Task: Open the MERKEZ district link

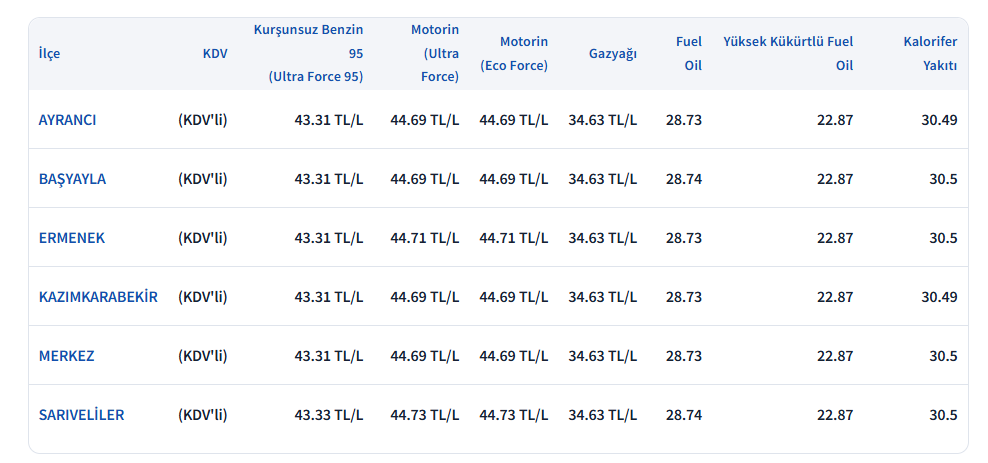Action: [x=66, y=356]
